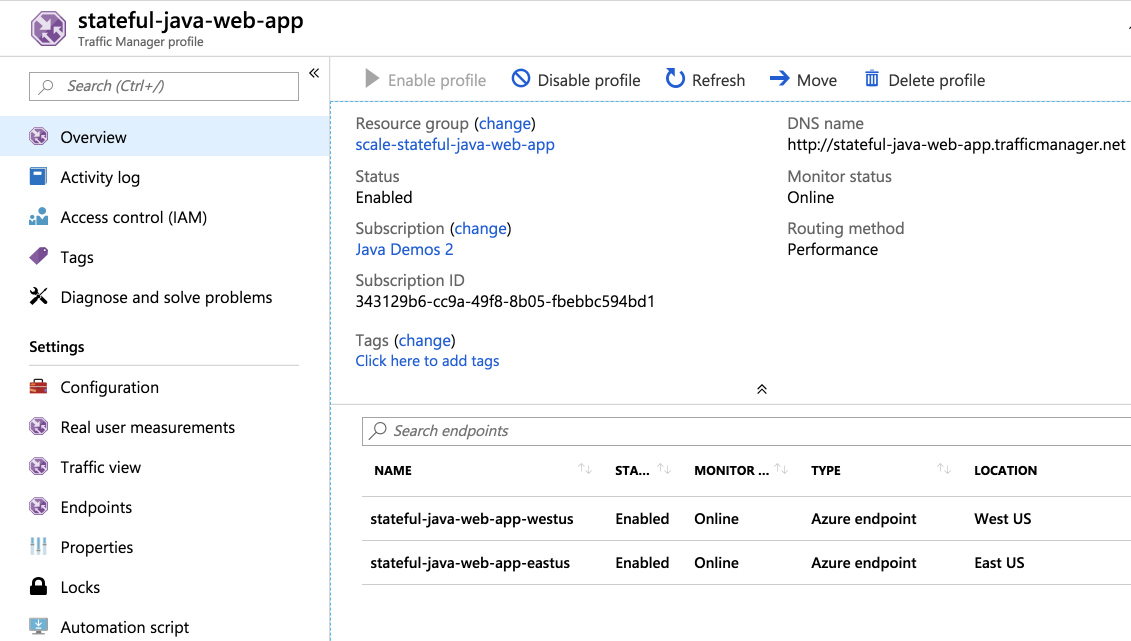Screen dimensions: 1131x641
Task: Collapse the essentials section with up chevrons
Action: [x=762, y=389]
